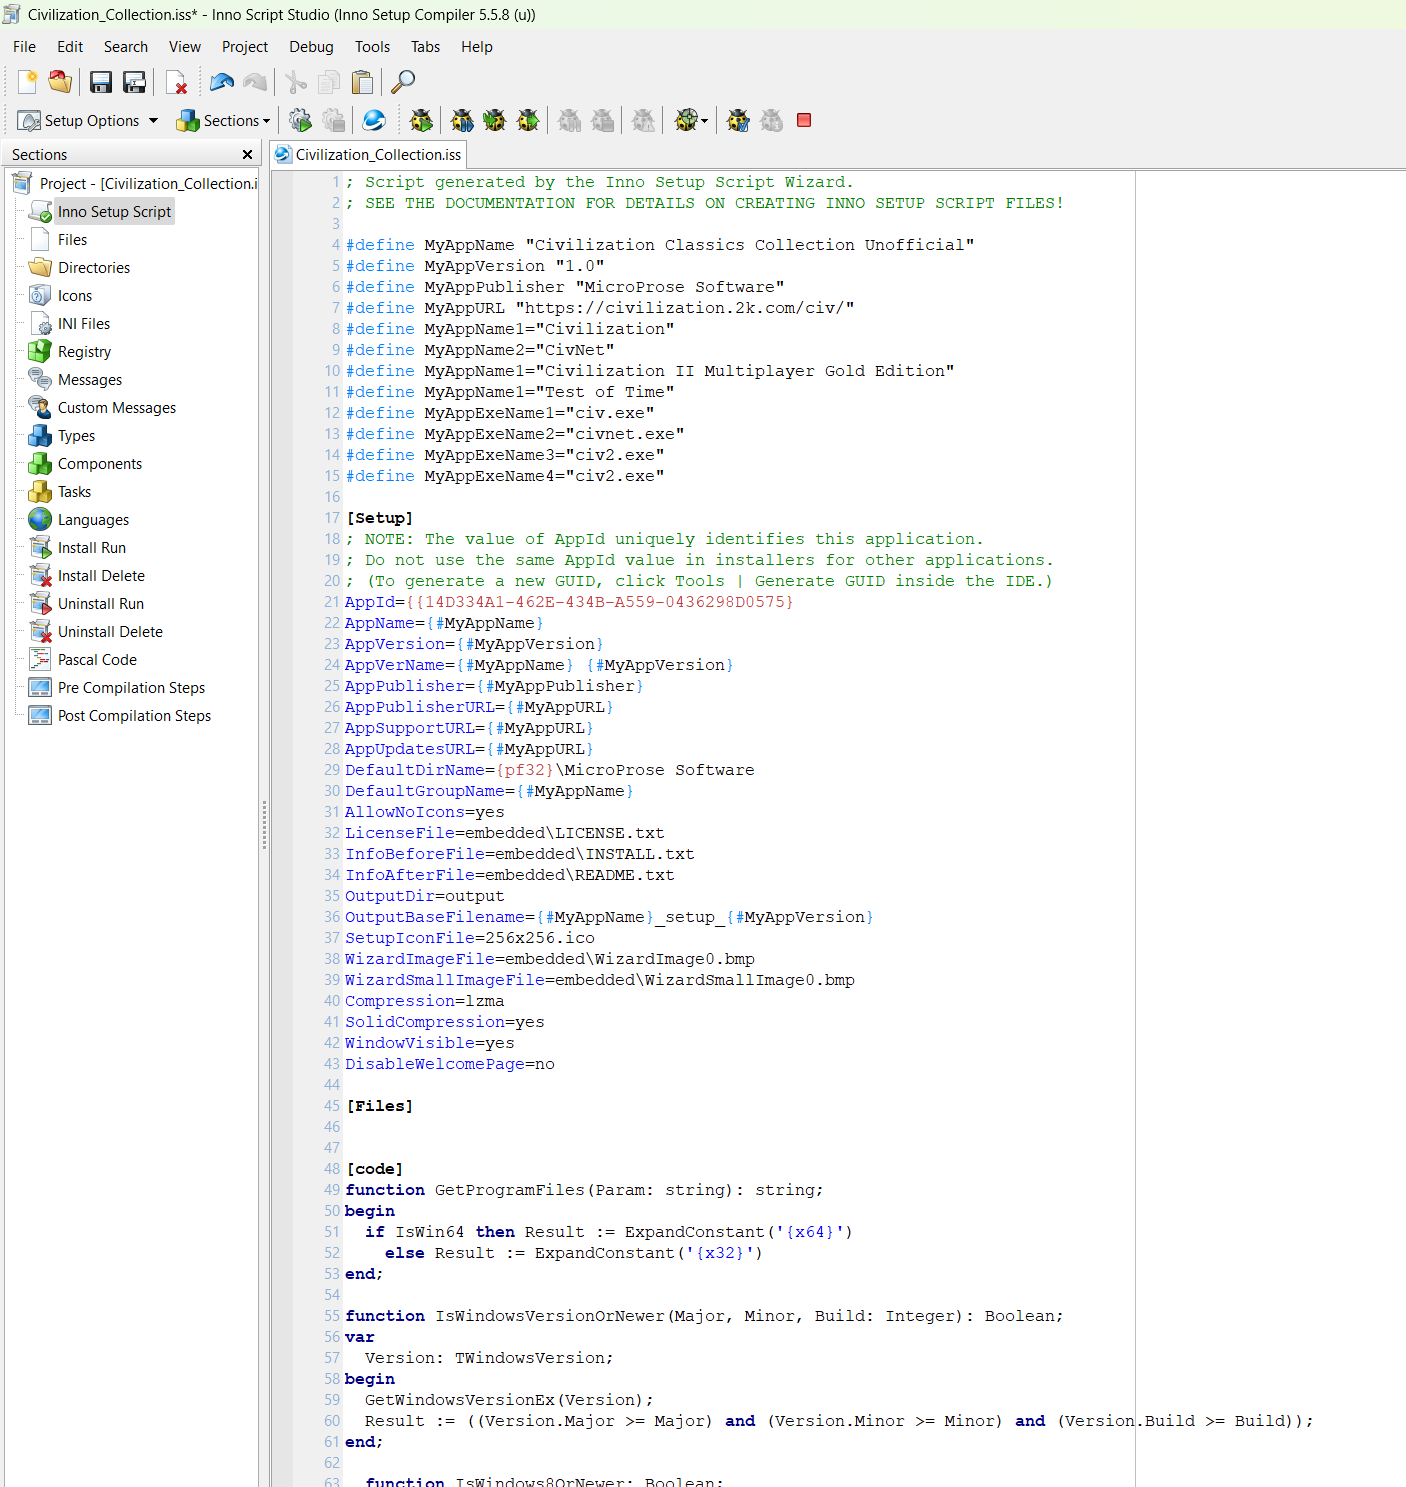
Task: Open the Project menu
Action: pyautogui.click(x=245, y=47)
